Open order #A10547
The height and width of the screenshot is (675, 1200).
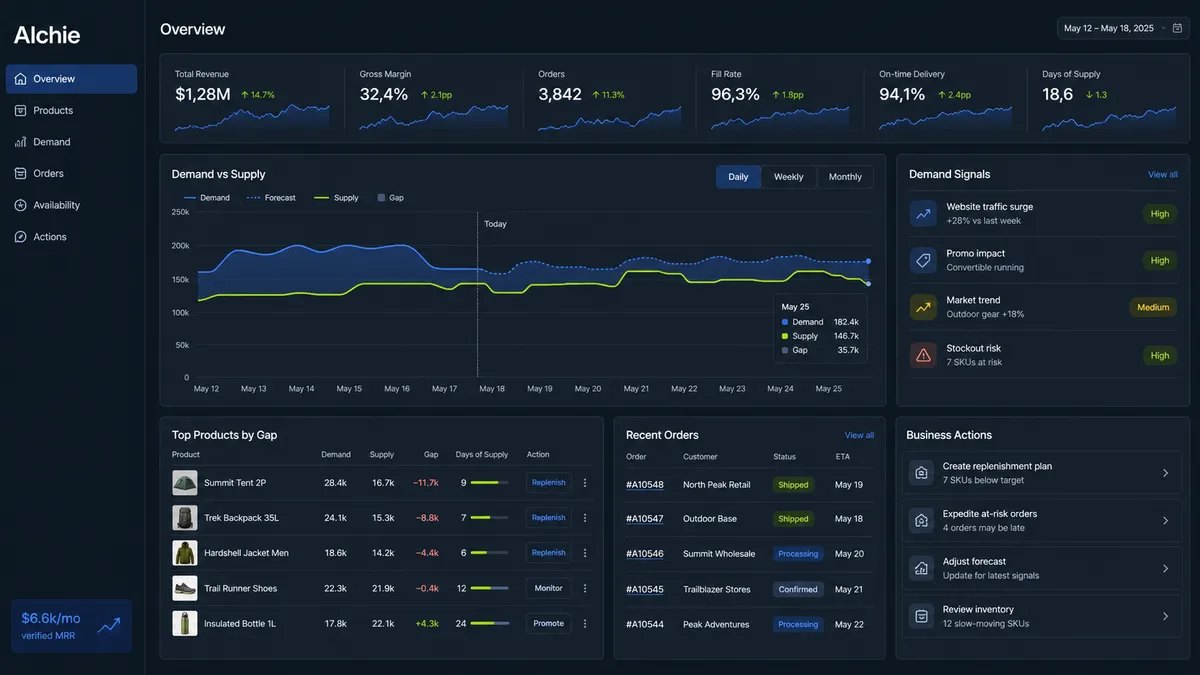tap(645, 519)
